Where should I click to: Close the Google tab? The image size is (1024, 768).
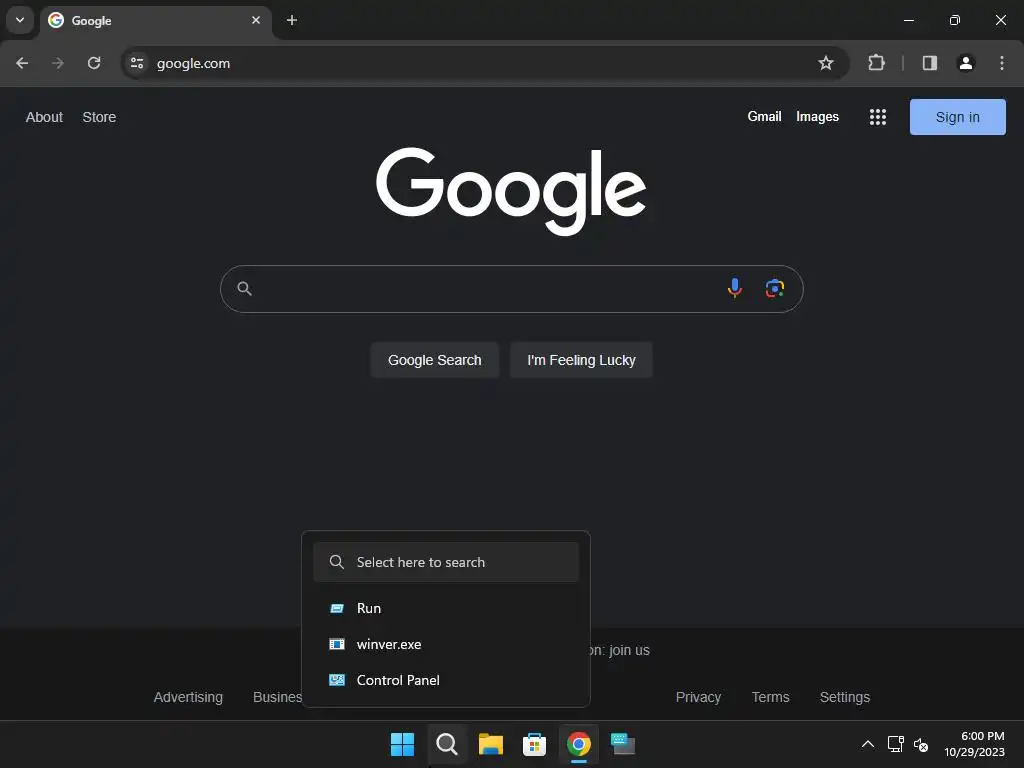pyautogui.click(x=256, y=20)
